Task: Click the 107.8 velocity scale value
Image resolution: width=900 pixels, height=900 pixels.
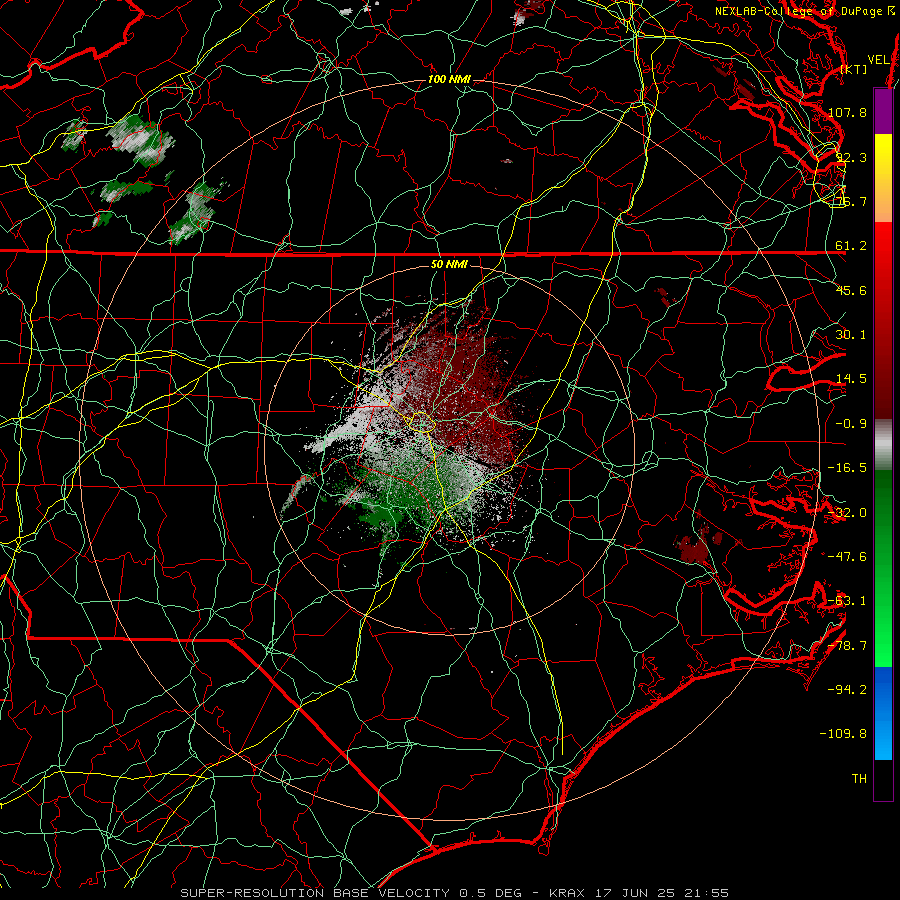Action: tap(847, 112)
